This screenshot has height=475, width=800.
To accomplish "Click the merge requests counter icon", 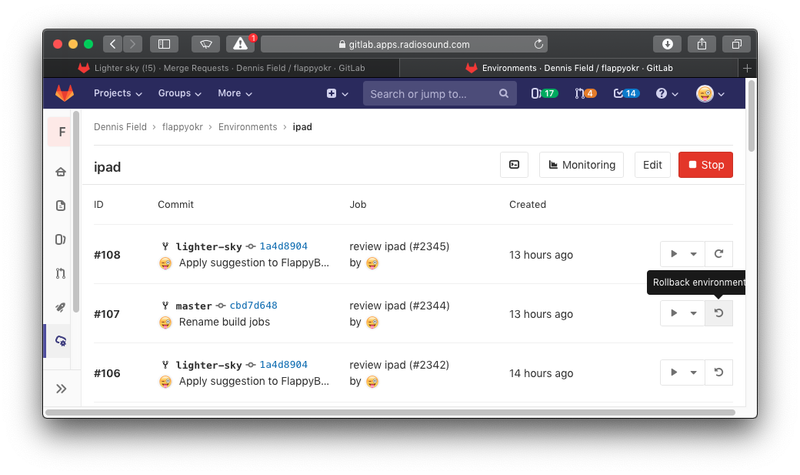I will 585,94.
